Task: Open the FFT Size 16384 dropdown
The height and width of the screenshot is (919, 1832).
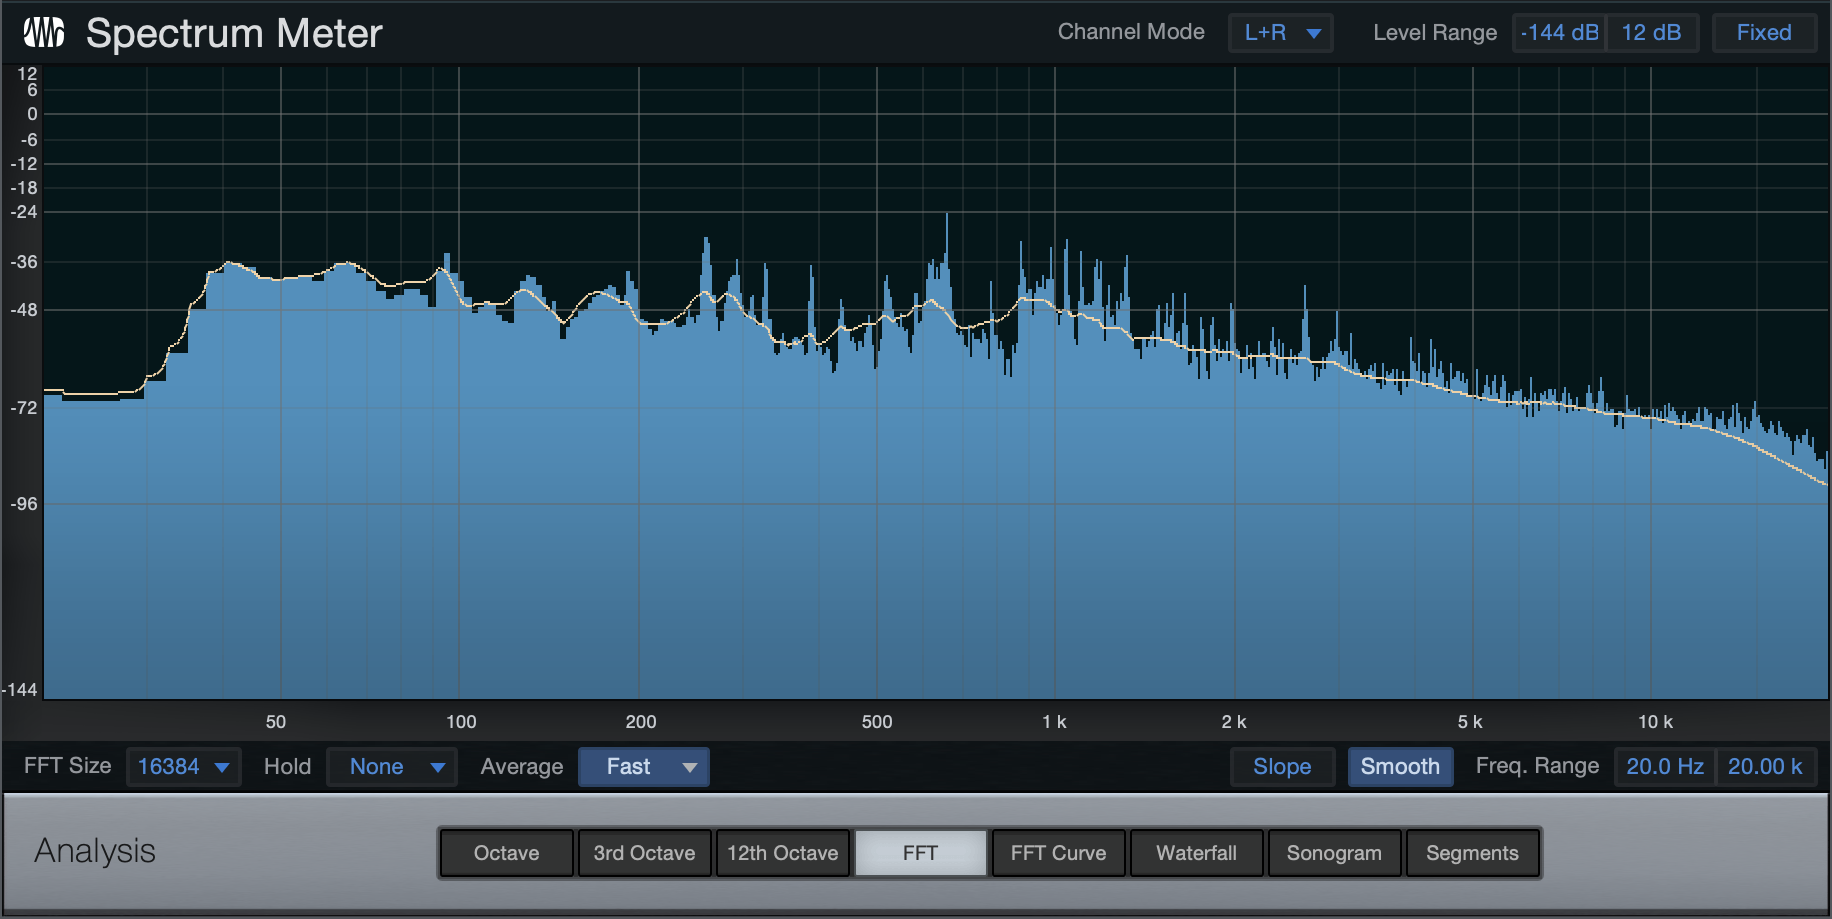Action: click(x=183, y=767)
